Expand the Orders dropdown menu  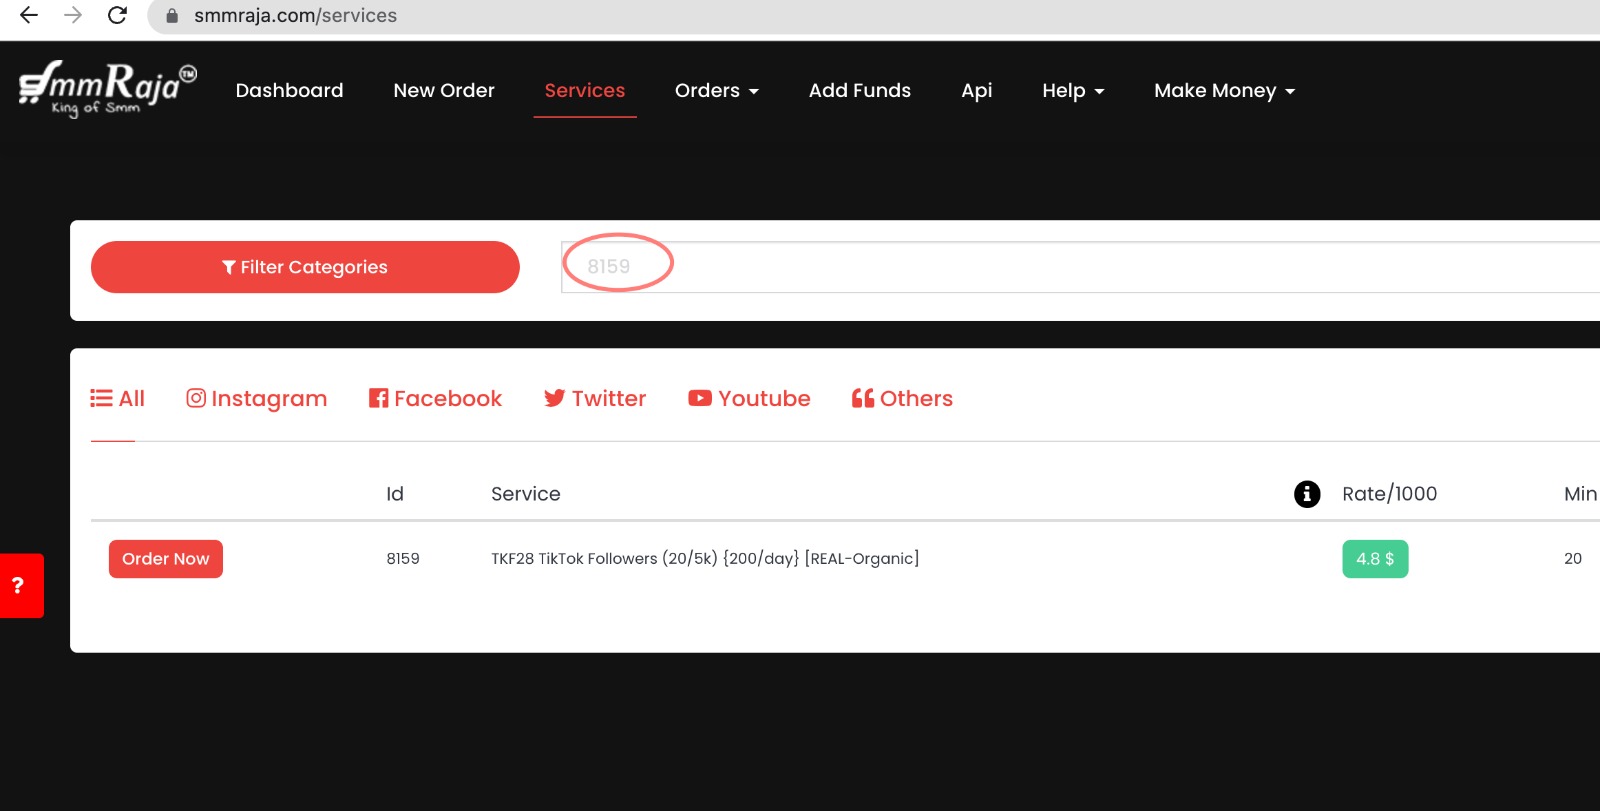(717, 90)
